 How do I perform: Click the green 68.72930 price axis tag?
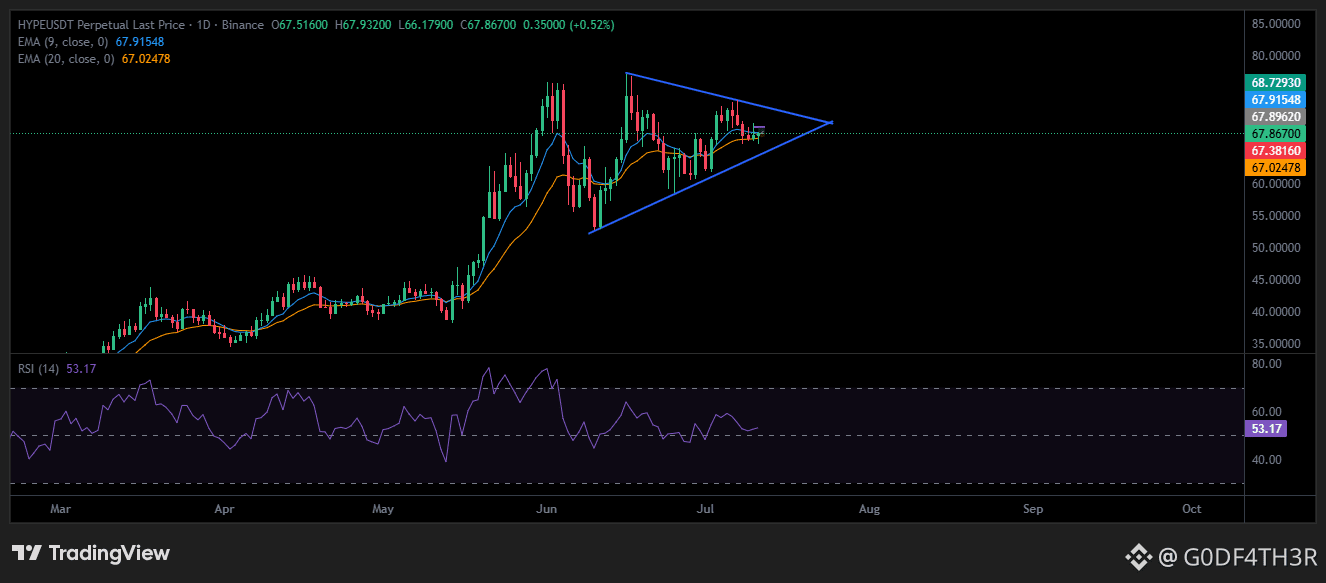[x=1274, y=82]
